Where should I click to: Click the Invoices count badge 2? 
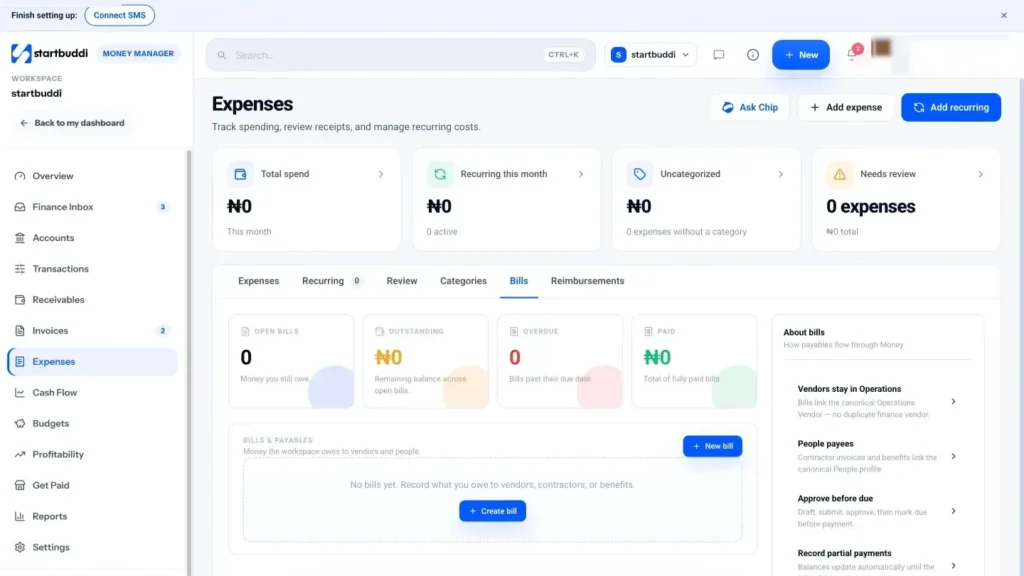[163, 330]
